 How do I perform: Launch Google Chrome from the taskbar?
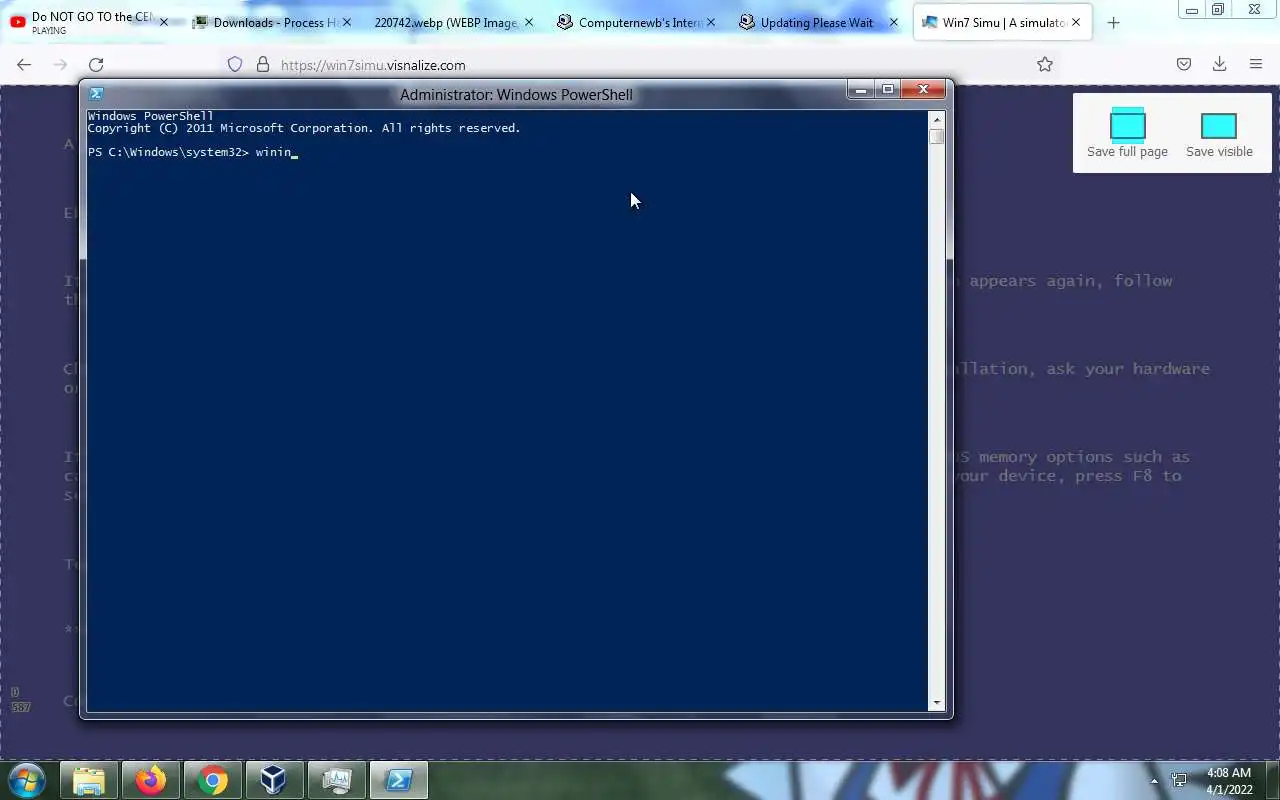pos(212,780)
